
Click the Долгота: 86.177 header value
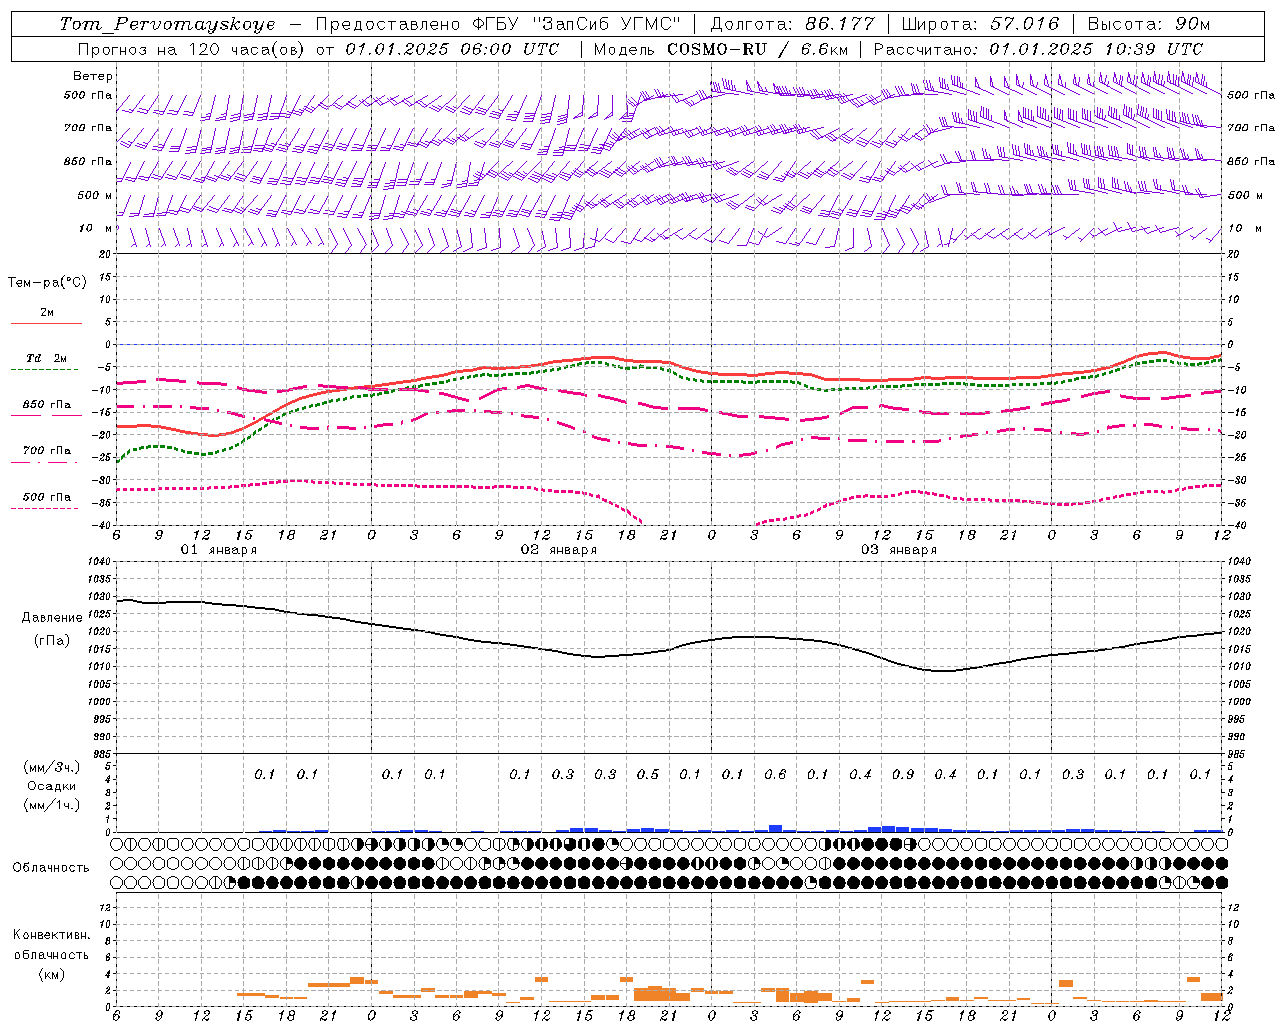[792, 24]
